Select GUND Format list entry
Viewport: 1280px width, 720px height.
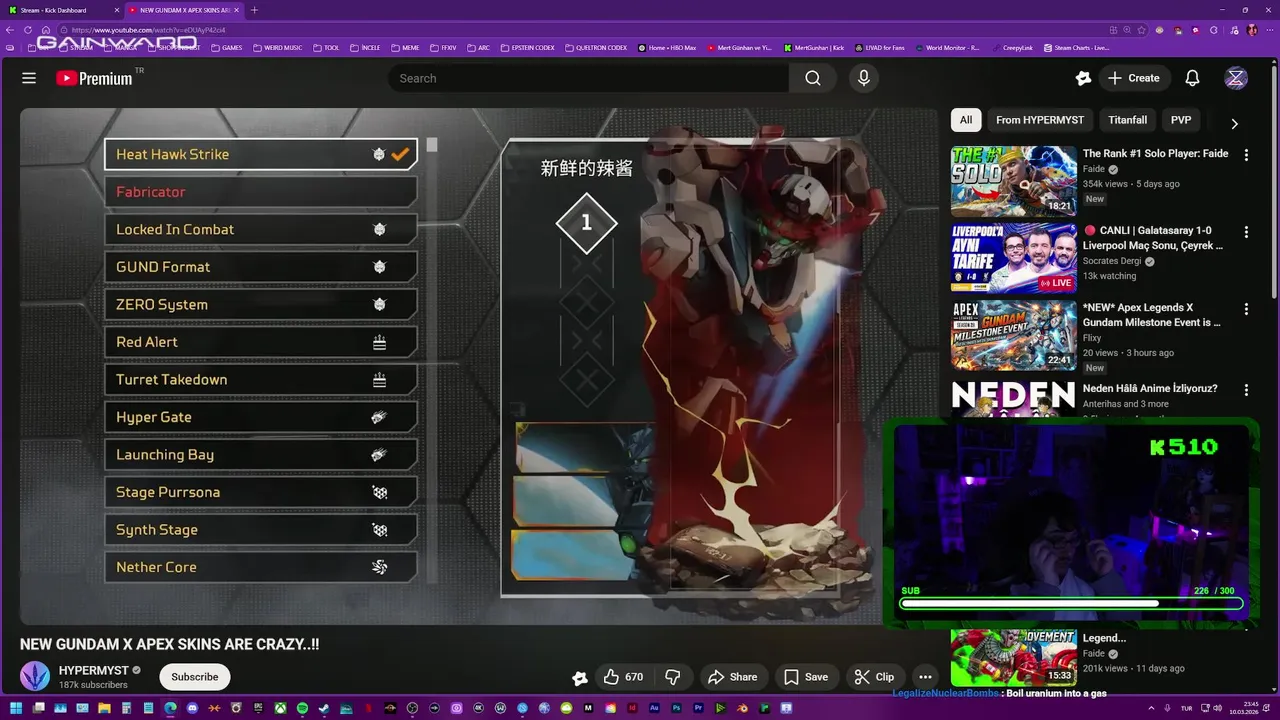point(261,267)
